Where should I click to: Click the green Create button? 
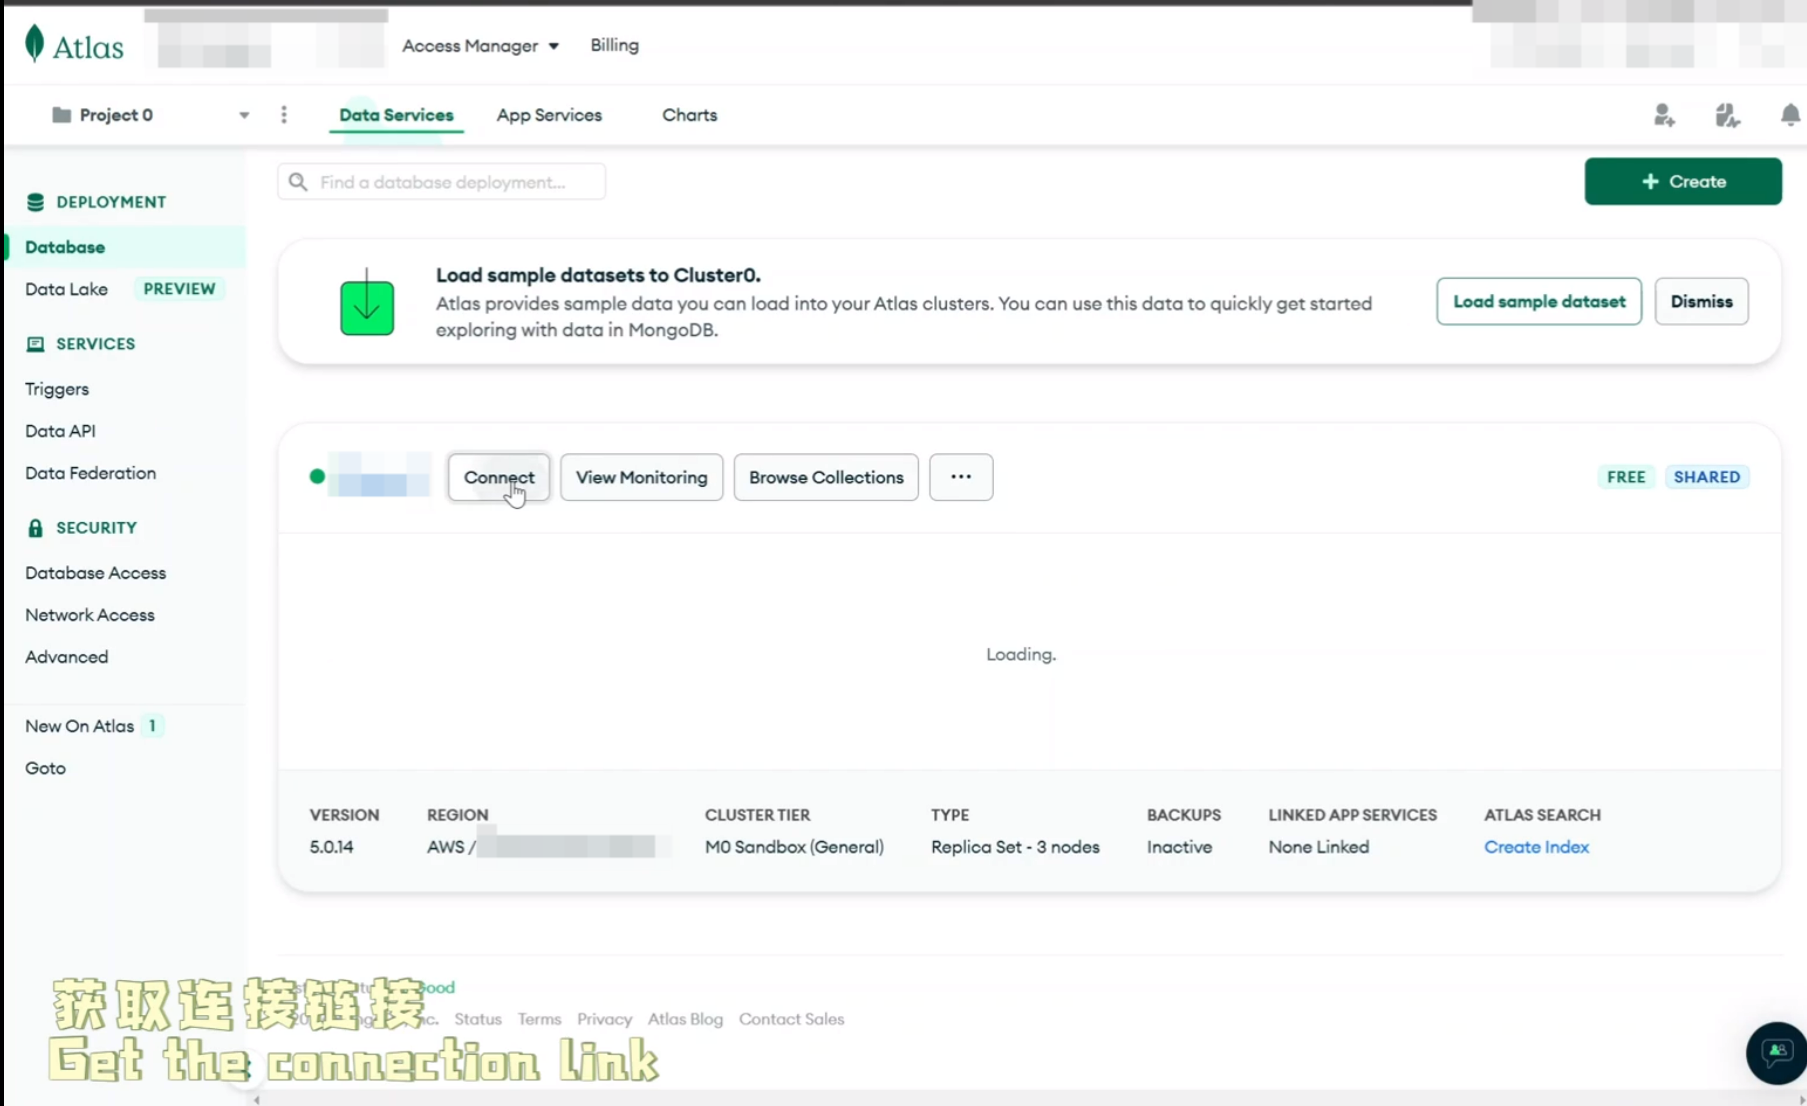1683,181
